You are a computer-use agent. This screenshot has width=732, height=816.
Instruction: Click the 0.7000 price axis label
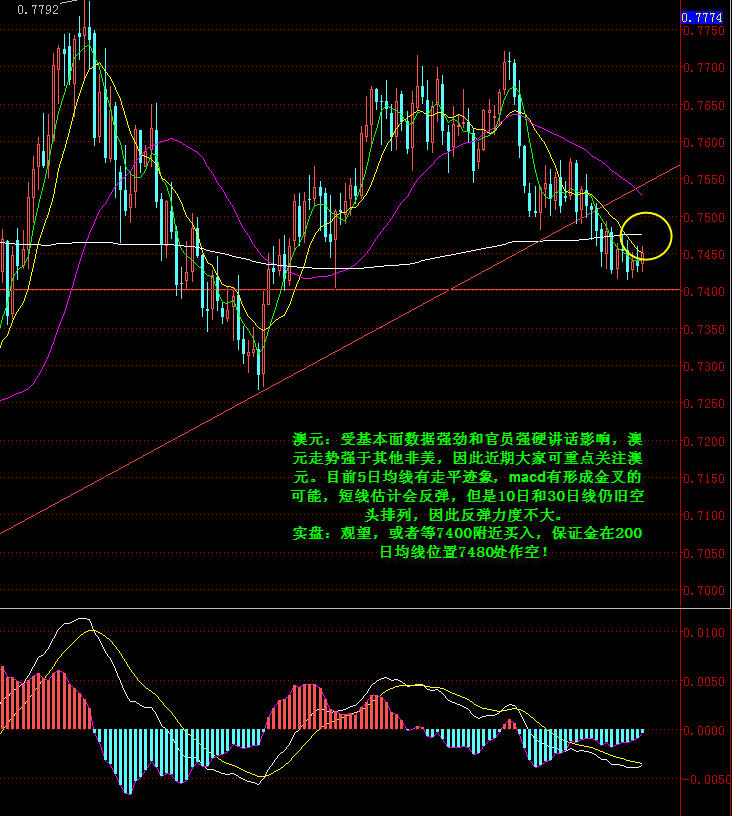[704, 591]
